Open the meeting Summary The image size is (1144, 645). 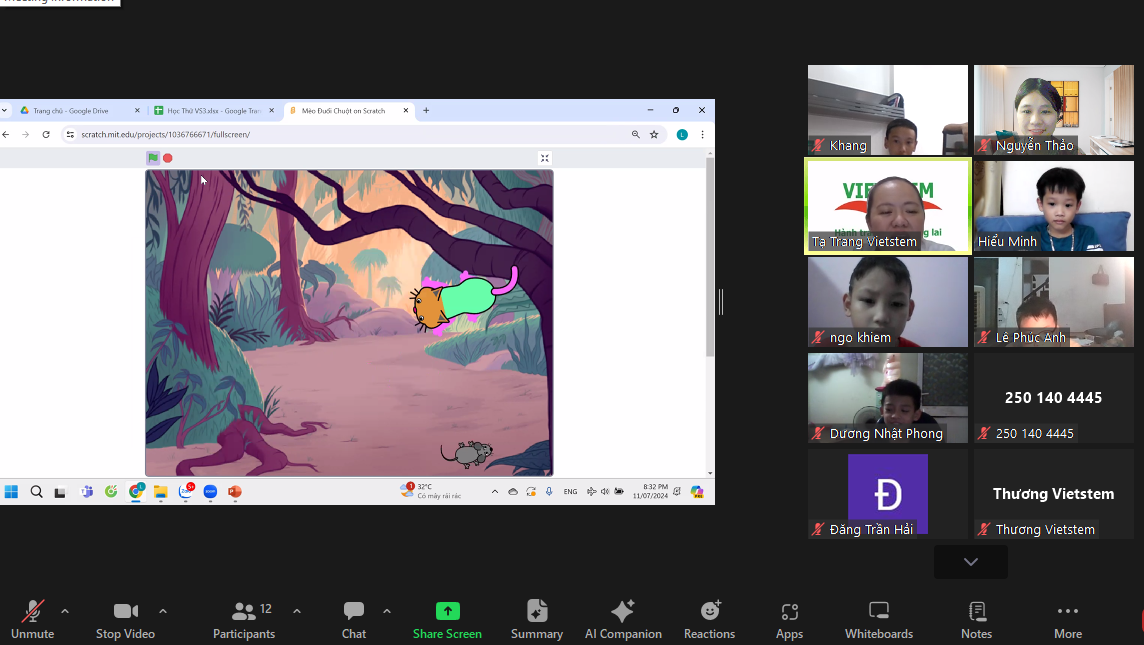[537, 619]
